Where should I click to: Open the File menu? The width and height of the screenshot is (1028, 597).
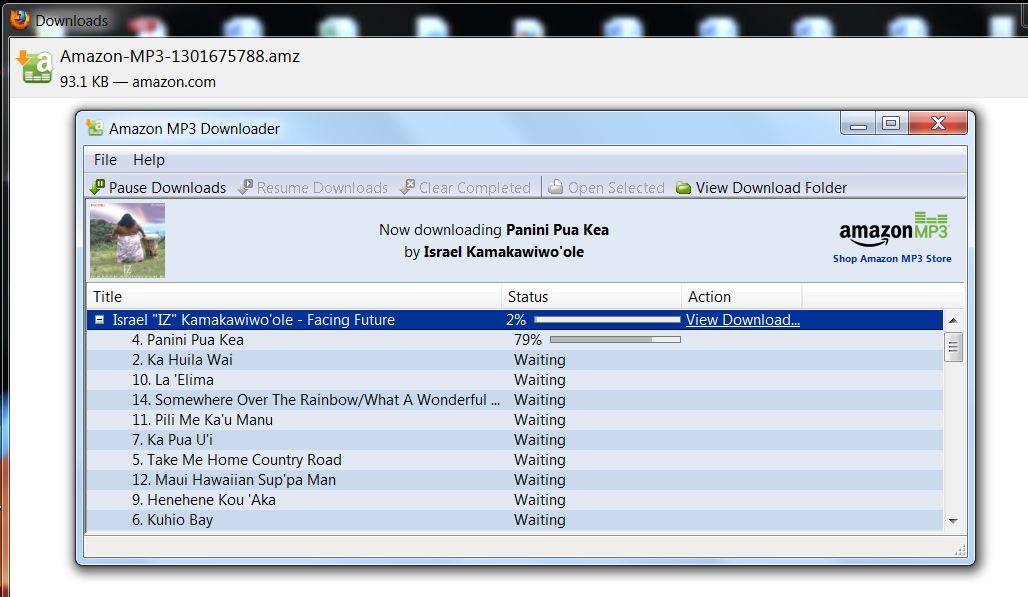click(x=105, y=160)
